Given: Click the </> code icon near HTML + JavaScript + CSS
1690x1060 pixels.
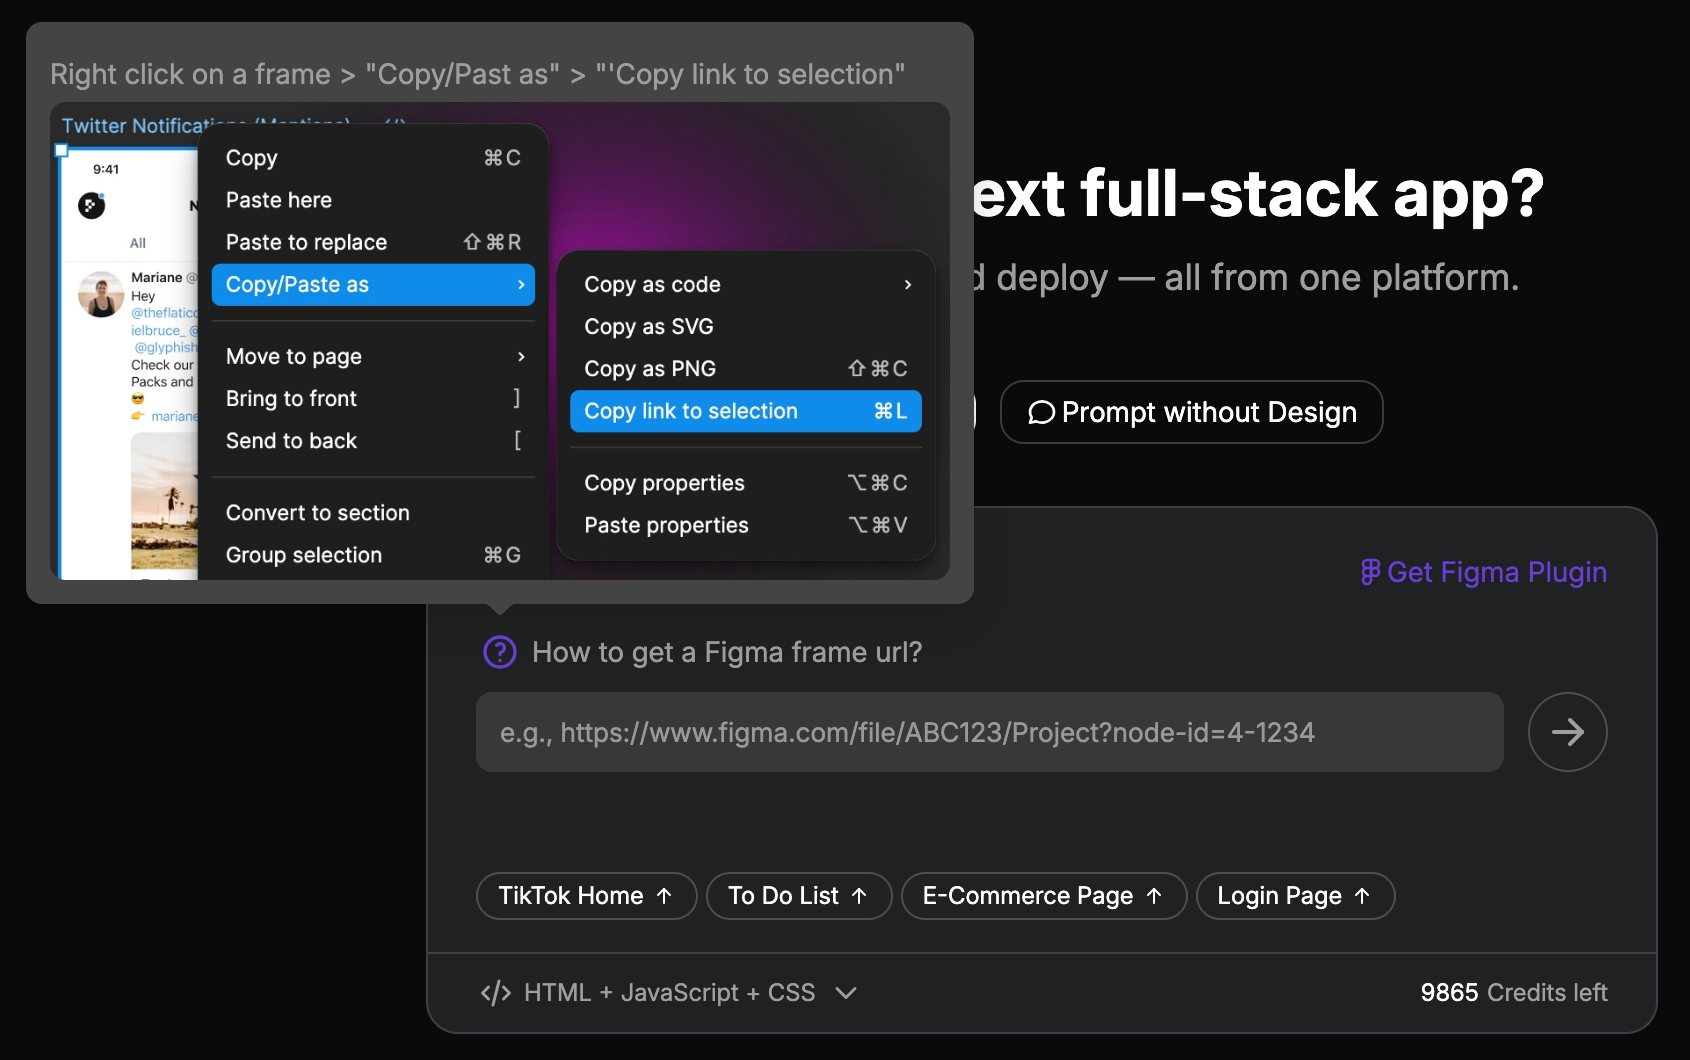Looking at the screenshot, I should pos(495,992).
